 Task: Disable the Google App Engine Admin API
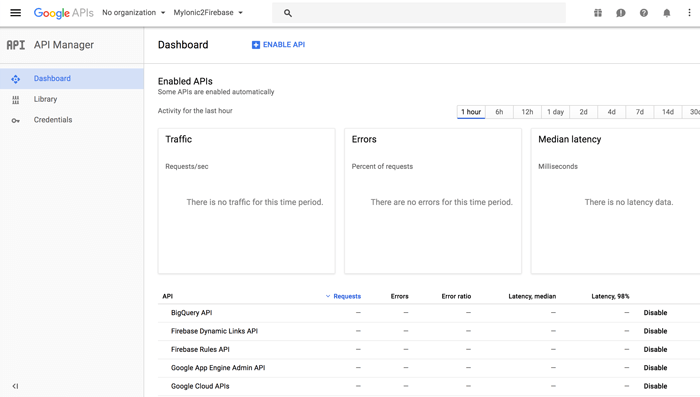point(655,368)
